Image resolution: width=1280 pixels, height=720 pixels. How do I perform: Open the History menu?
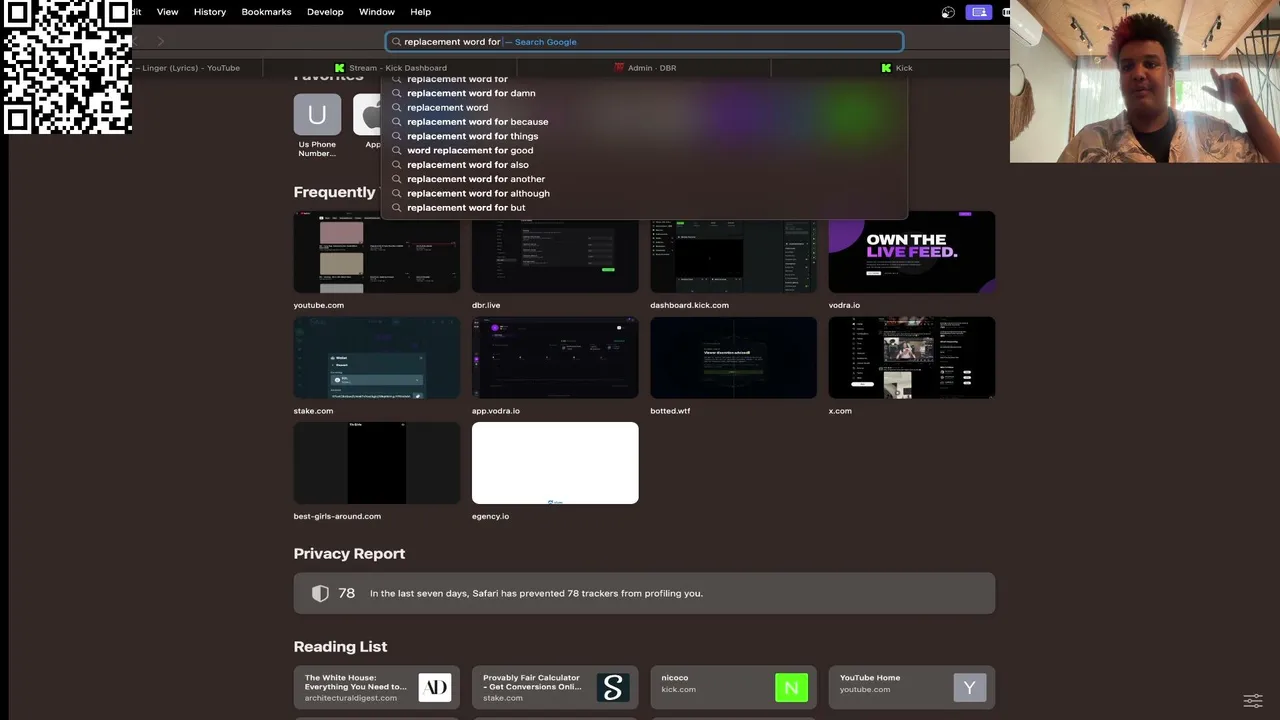tap(210, 12)
